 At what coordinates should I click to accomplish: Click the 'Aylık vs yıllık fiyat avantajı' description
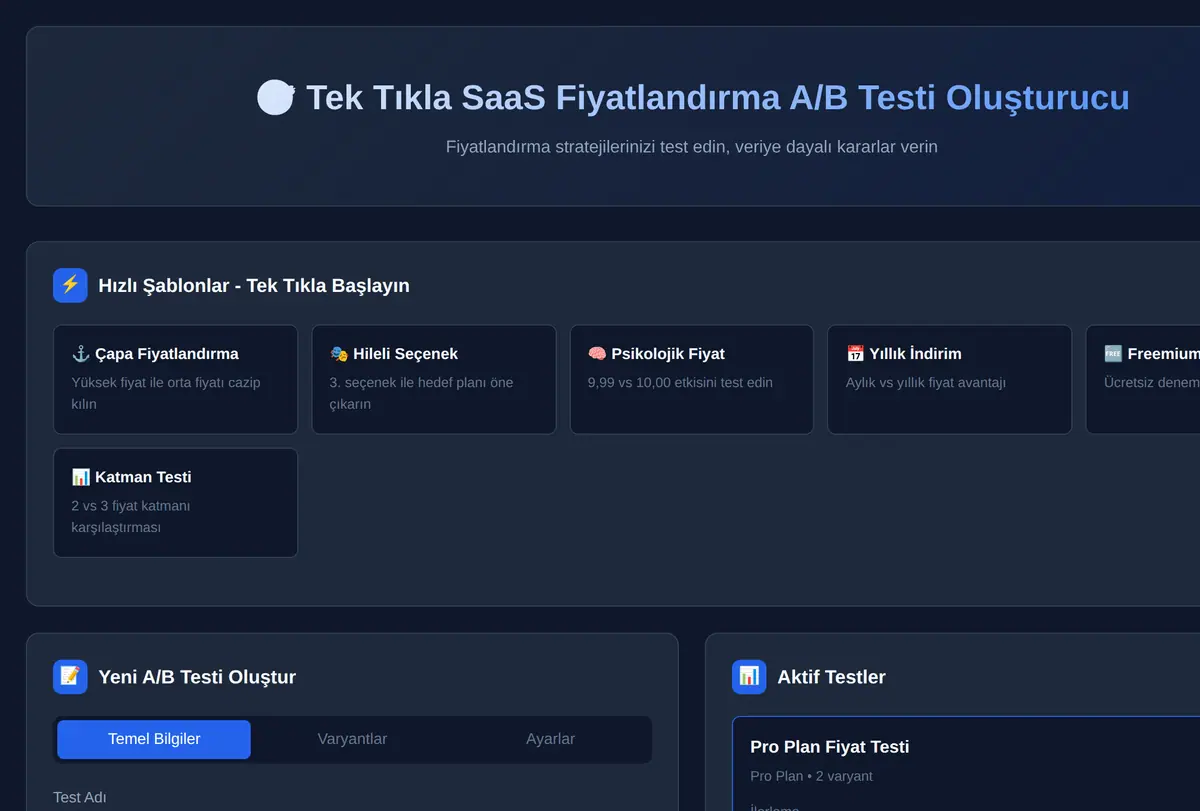click(926, 382)
